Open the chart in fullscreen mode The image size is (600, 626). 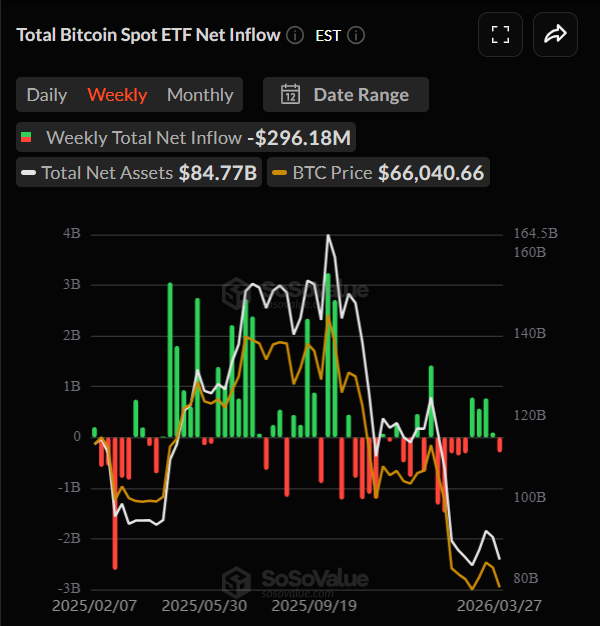point(500,35)
